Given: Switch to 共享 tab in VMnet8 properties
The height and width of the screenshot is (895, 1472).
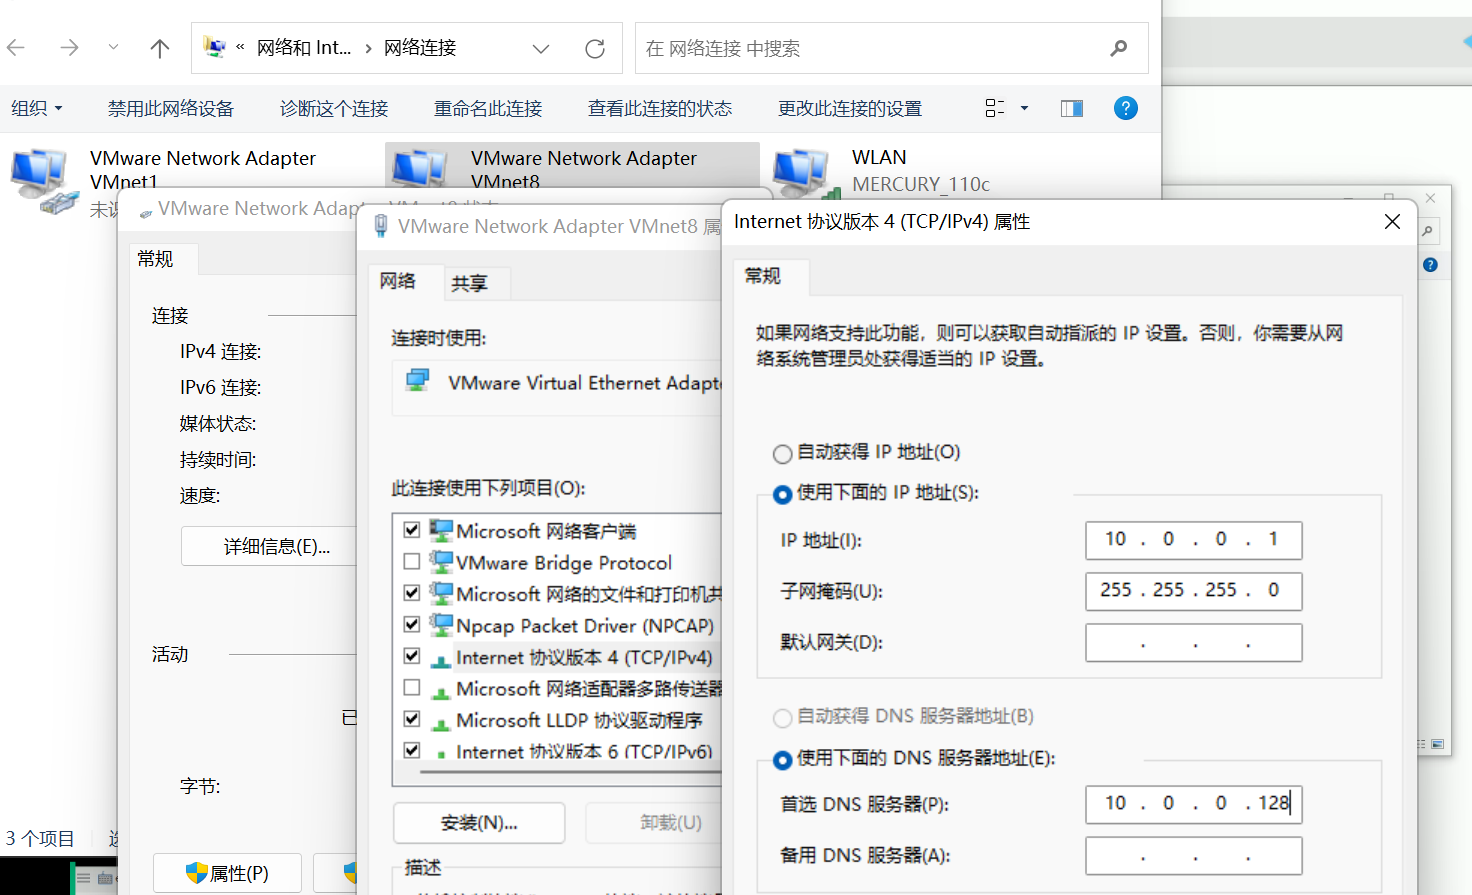Looking at the screenshot, I should tap(469, 284).
